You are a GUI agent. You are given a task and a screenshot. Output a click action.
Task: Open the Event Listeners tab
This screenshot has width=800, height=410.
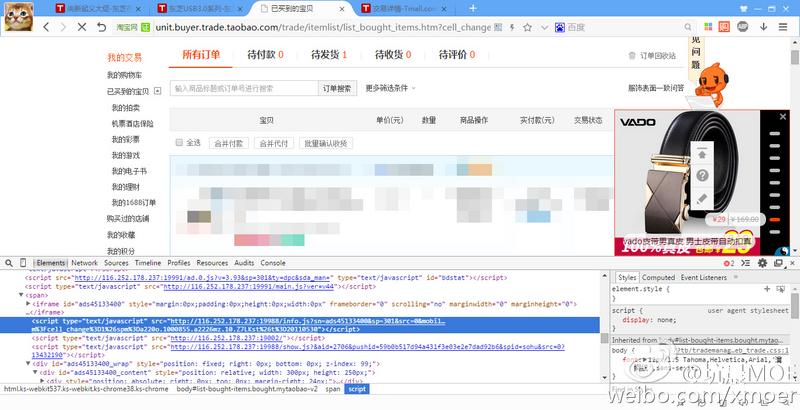pyautogui.click(x=704, y=277)
